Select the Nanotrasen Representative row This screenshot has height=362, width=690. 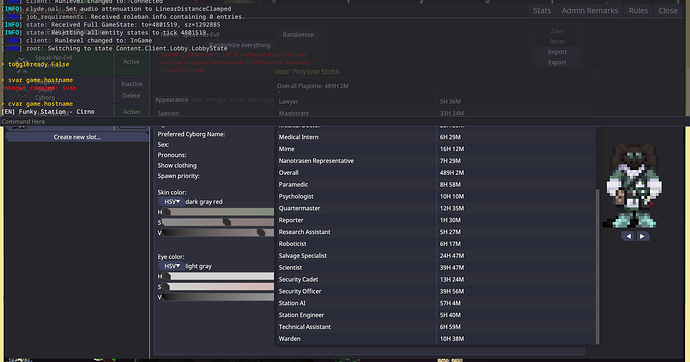pos(436,161)
